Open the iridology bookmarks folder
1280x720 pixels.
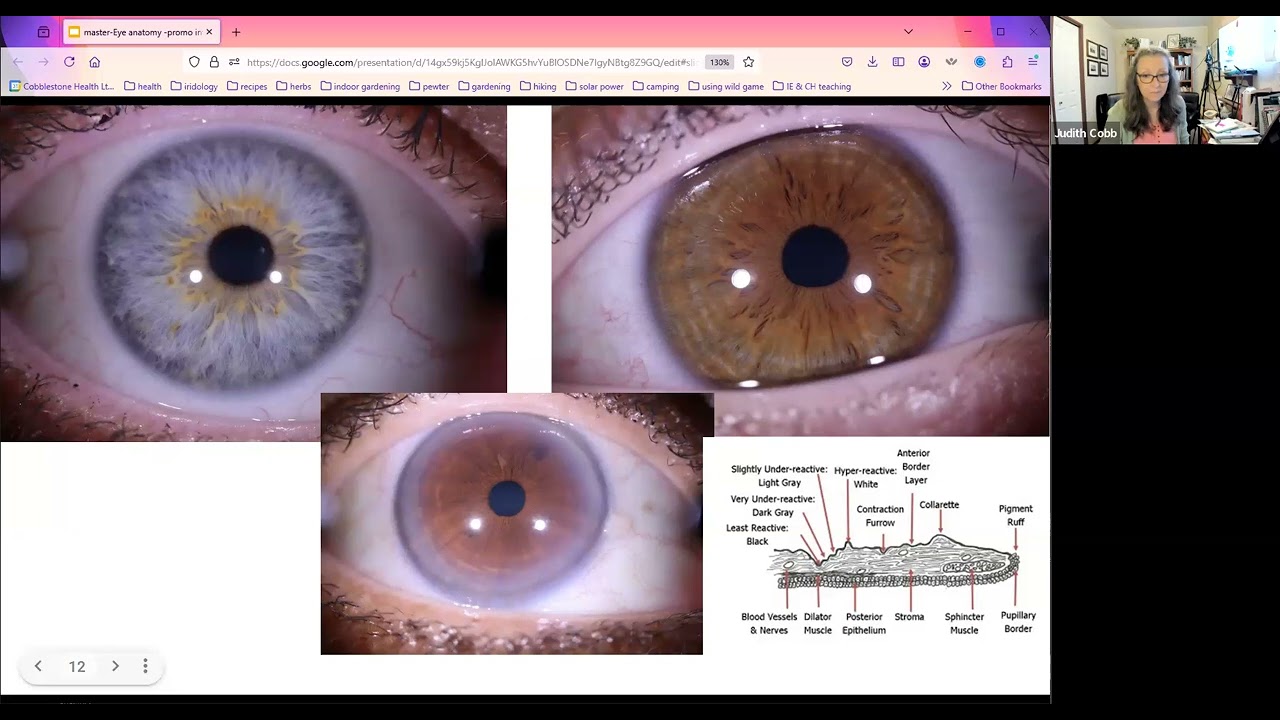click(x=194, y=86)
